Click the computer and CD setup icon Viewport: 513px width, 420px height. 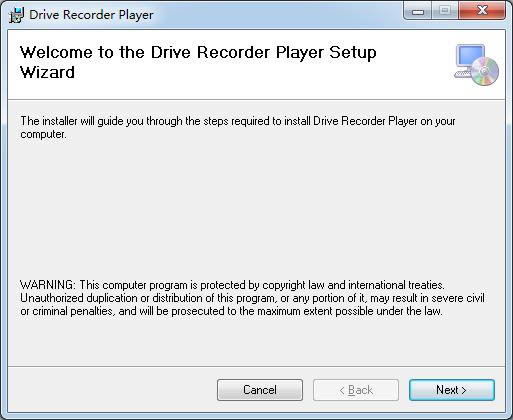coord(476,65)
